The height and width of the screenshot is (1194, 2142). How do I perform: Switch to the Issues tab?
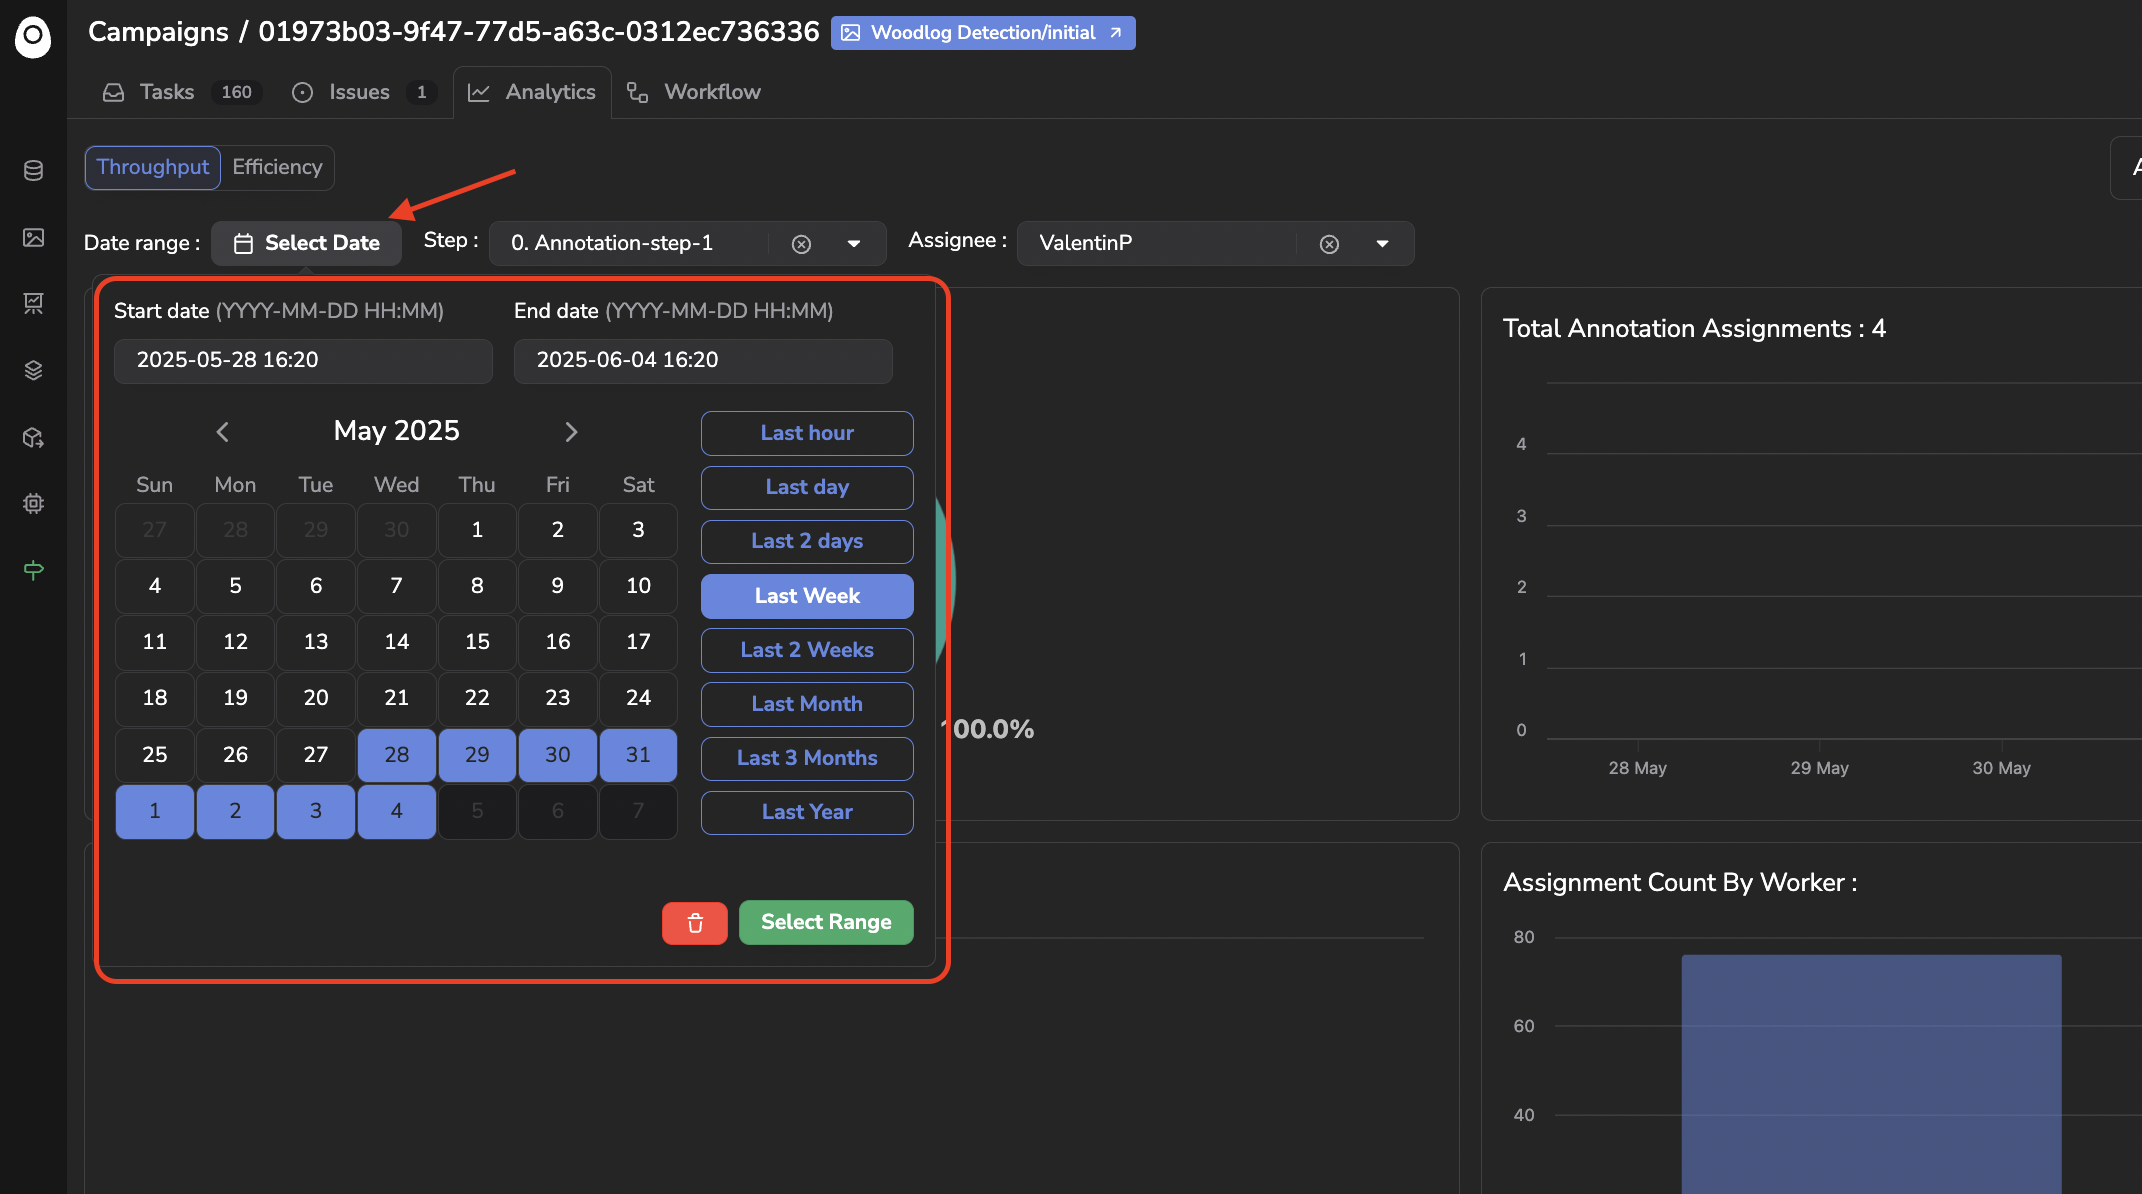pos(363,92)
